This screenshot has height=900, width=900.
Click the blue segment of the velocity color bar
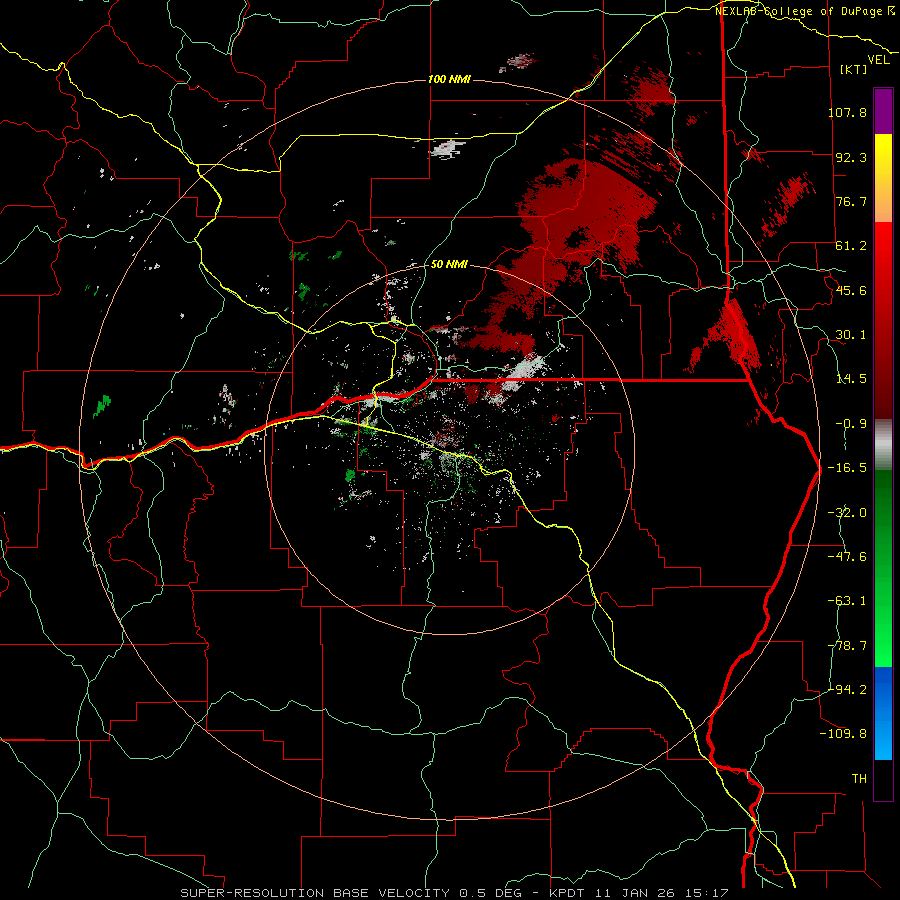(x=883, y=713)
